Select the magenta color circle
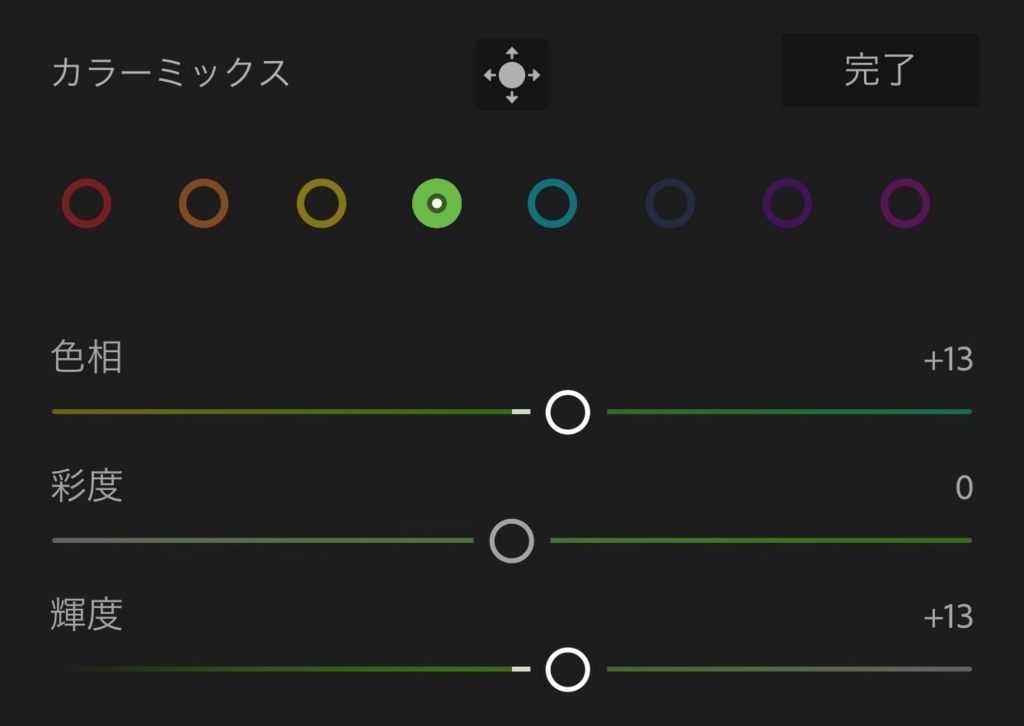This screenshot has height=726, width=1024. pos(905,204)
